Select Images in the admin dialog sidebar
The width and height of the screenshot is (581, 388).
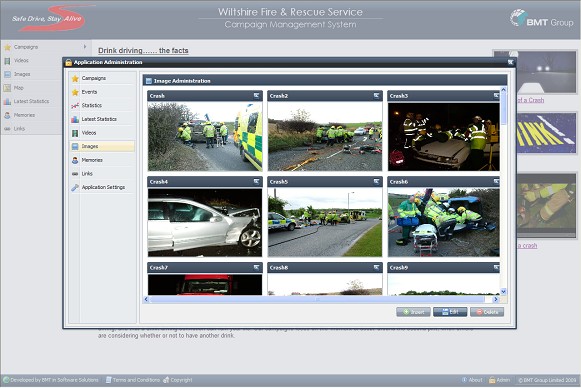[102, 146]
